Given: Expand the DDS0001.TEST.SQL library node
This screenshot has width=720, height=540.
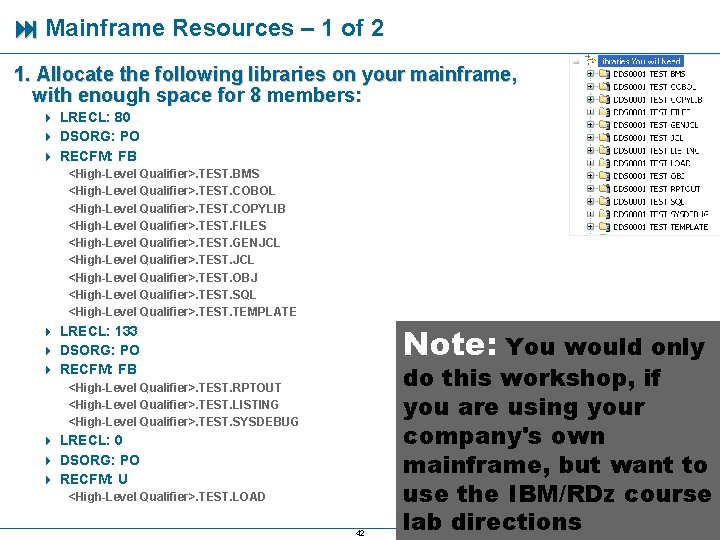Looking at the screenshot, I should (591, 202).
